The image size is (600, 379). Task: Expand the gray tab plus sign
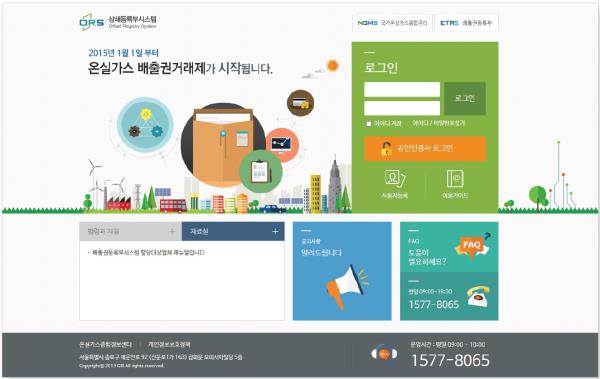[x=172, y=231]
